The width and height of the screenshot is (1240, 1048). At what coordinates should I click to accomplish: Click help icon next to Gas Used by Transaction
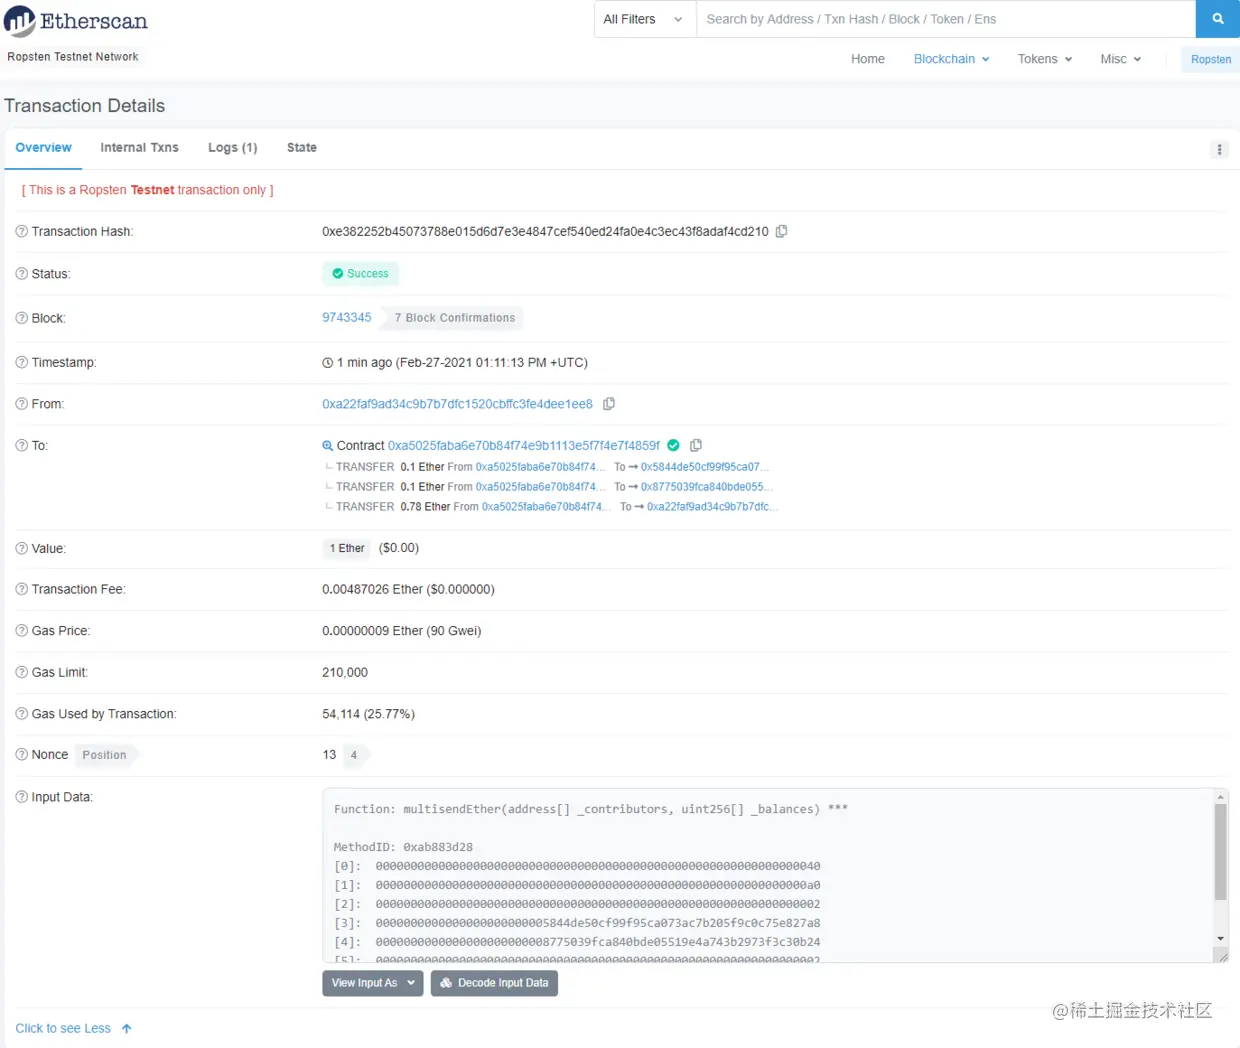click(21, 714)
